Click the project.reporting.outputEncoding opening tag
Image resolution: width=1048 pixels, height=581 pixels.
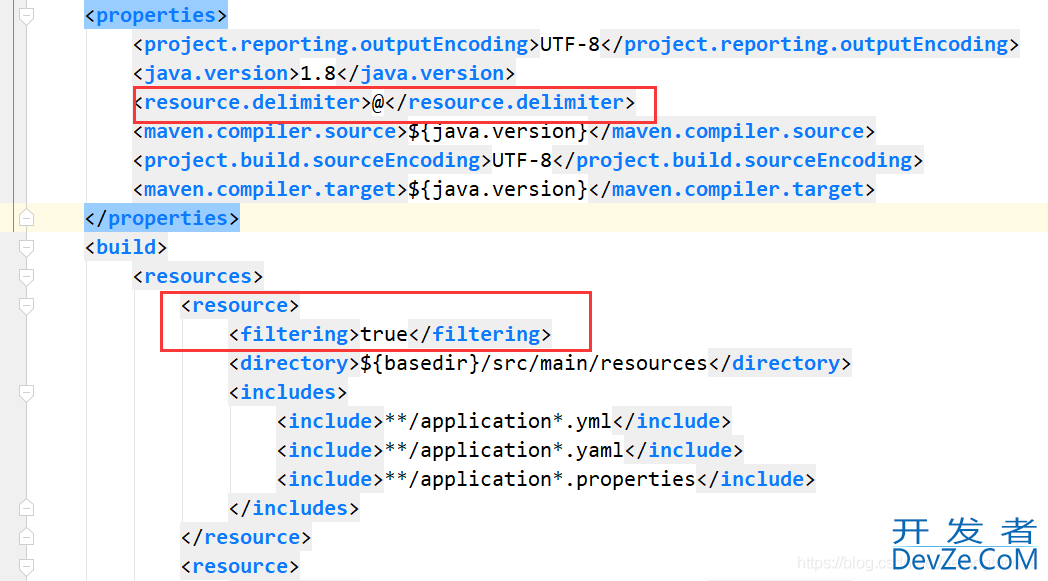[336, 44]
